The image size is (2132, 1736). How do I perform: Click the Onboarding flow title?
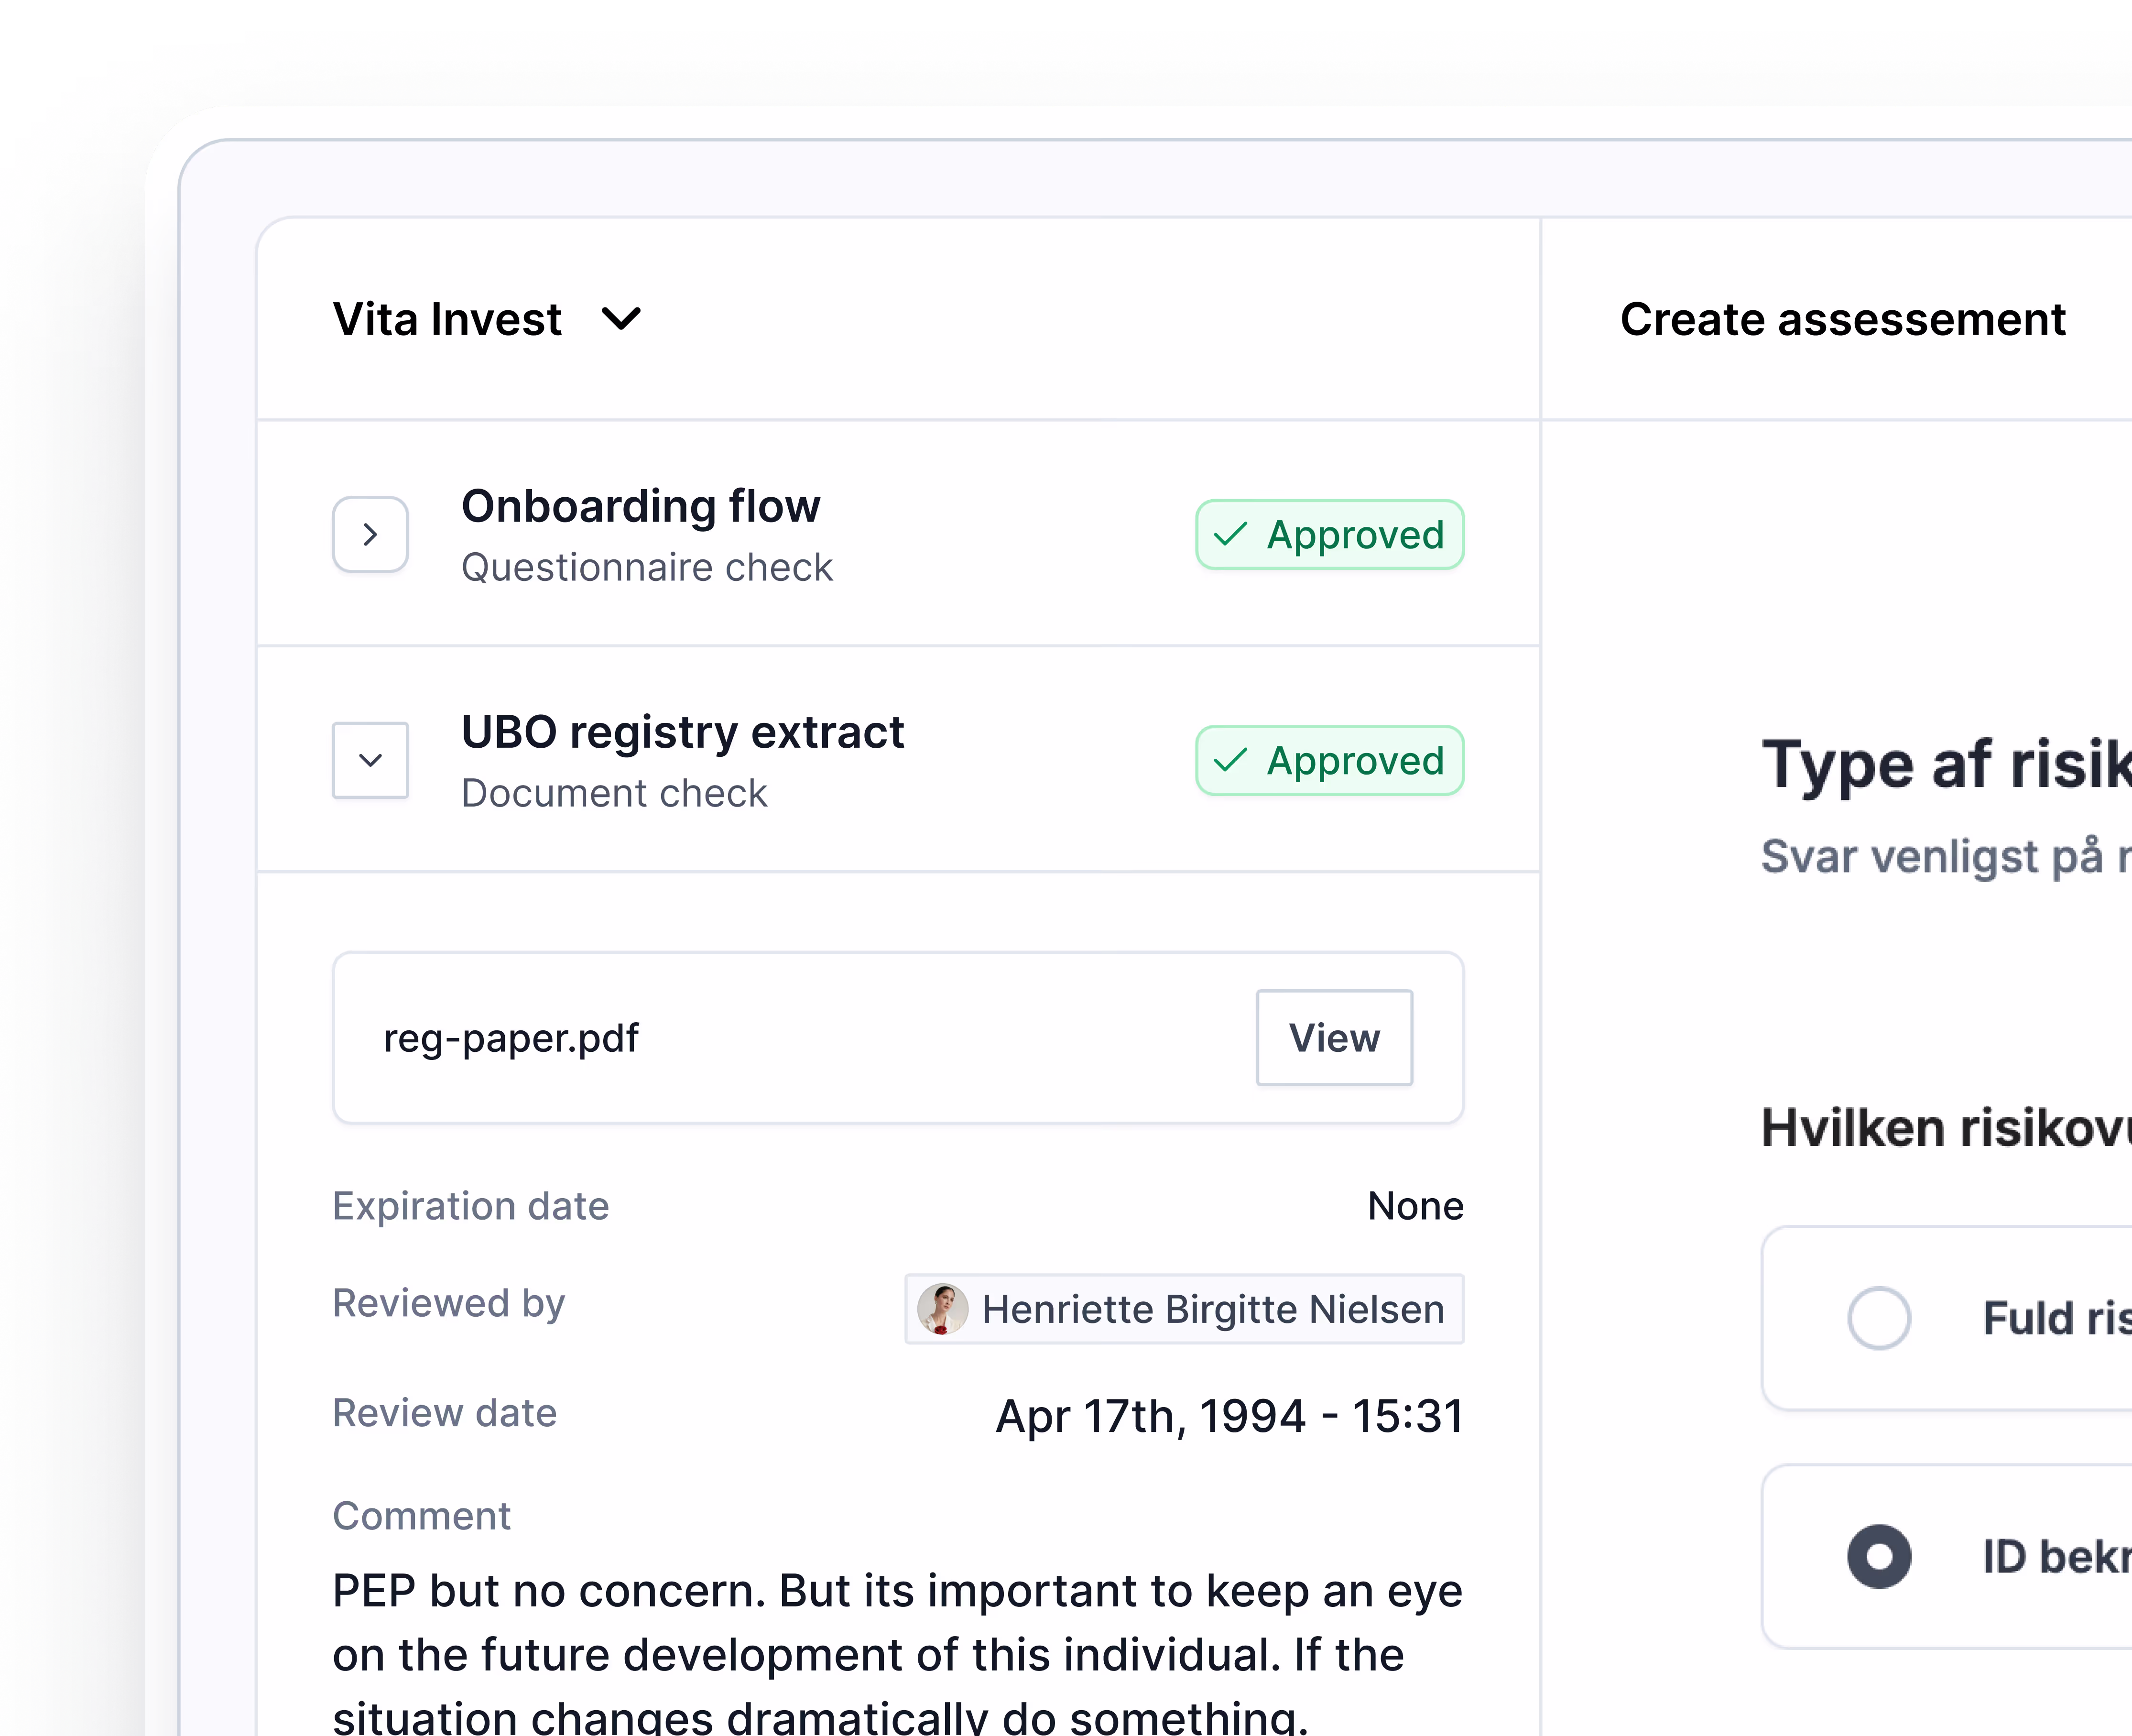tap(640, 506)
